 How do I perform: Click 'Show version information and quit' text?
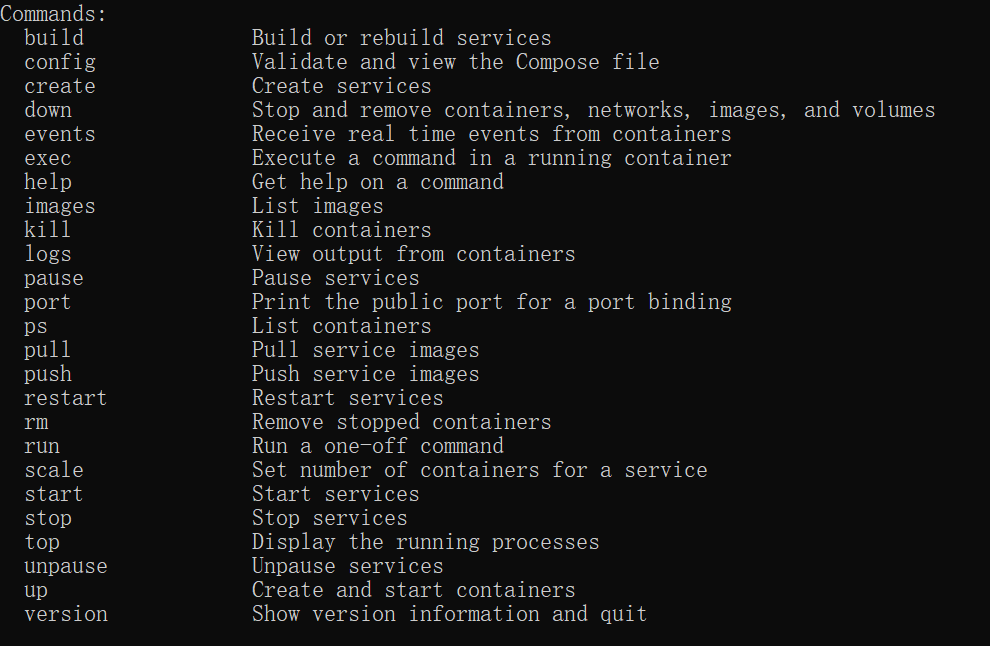coord(449,615)
